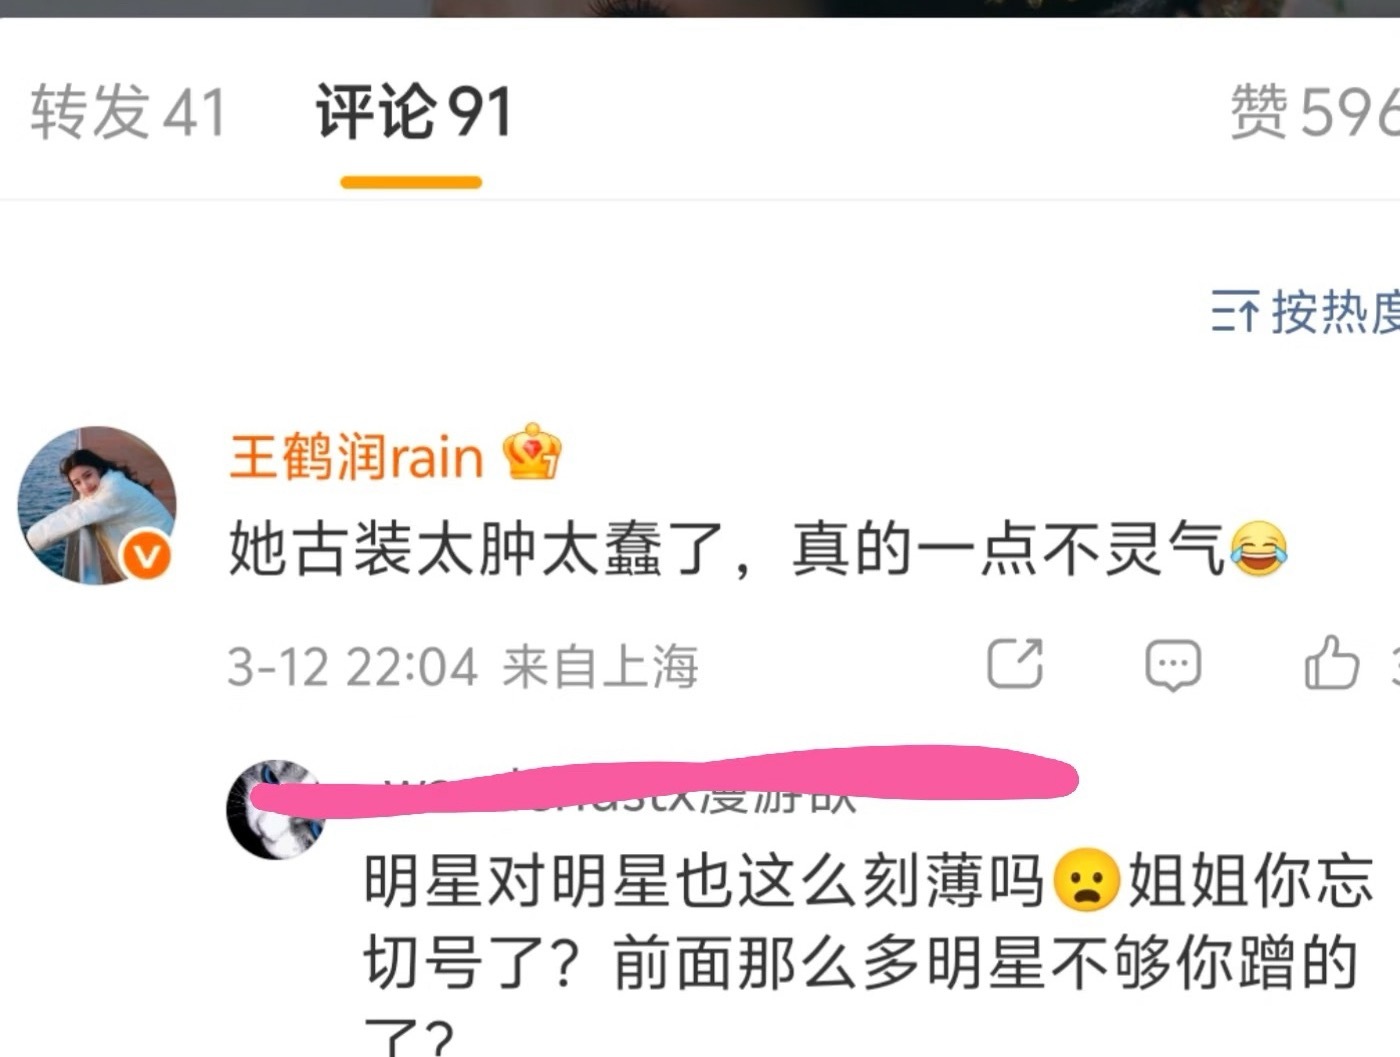This screenshot has height=1057, width=1400.
Task: Select the 评论 91 comments tab
Action: [x=413, y=110]
